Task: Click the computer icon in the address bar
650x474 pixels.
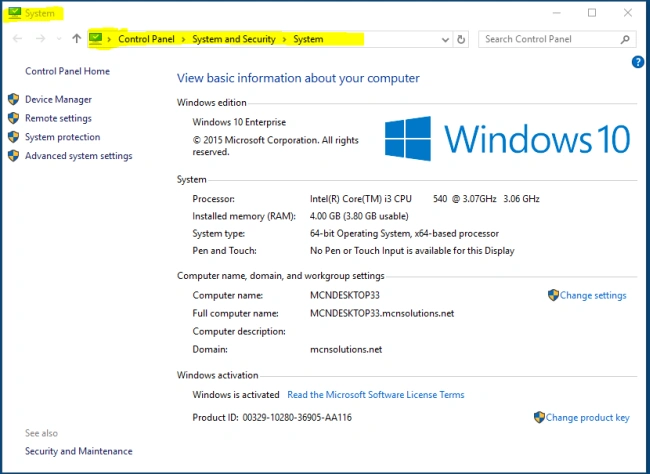Action: (x=96, y=39)
